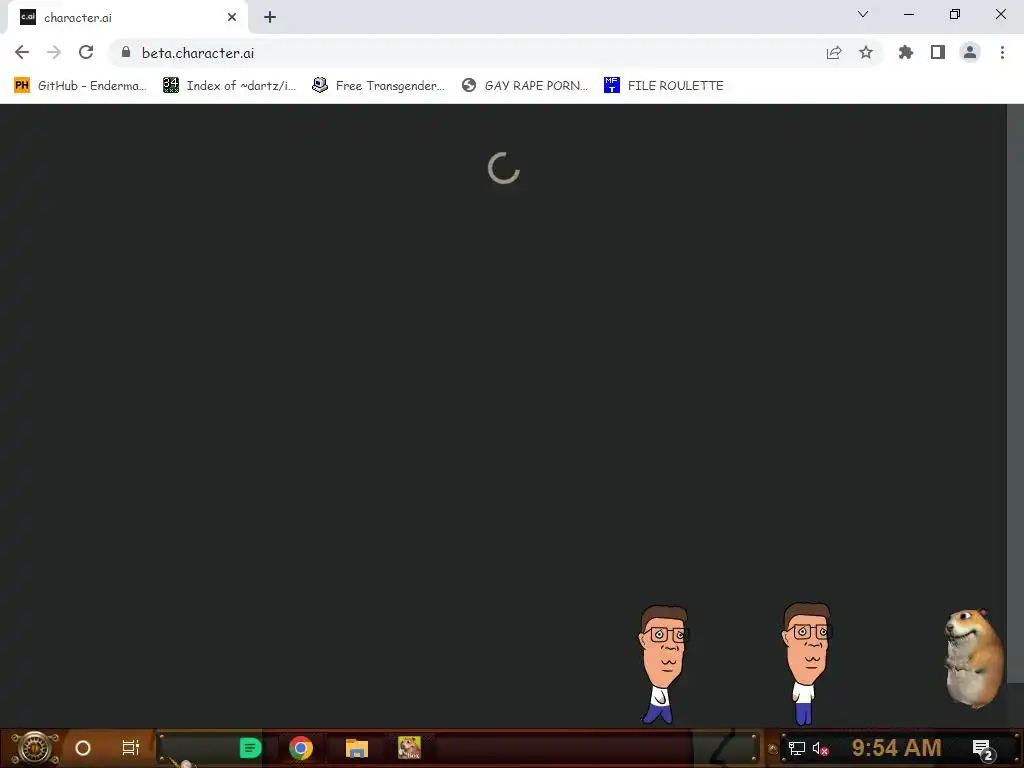
Task: Click the 9:54 AM clock
Action: [x=896, y=748]
